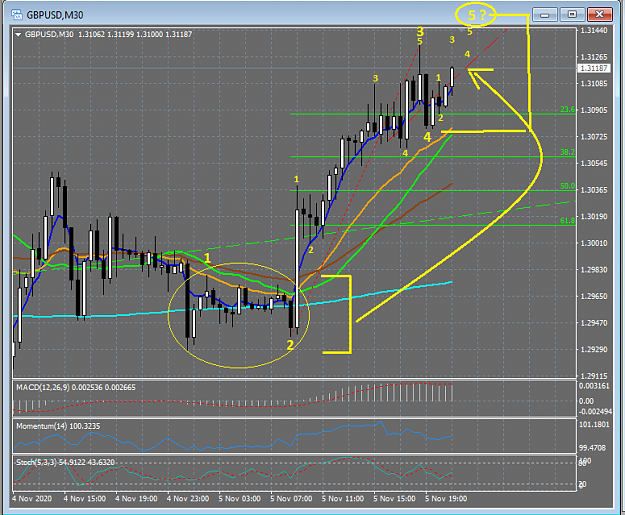
Task: Click the 5 Nov 19:00 time axis label
Action: [x=446, y=499]
